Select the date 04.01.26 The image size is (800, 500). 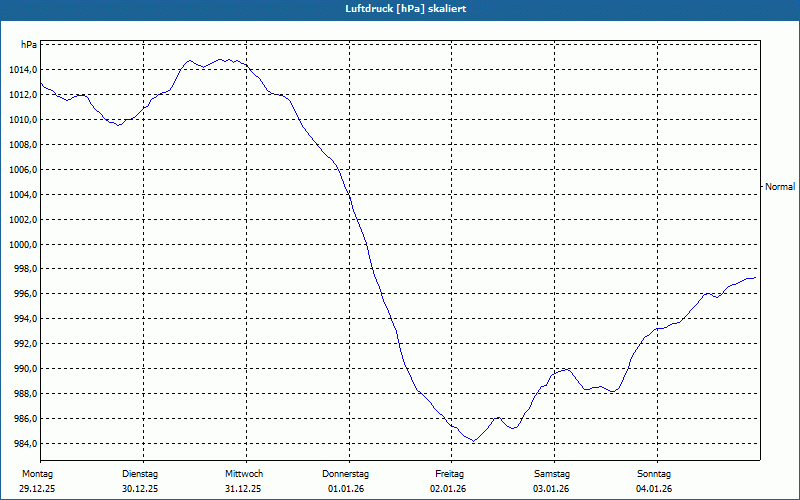(654, 489)
